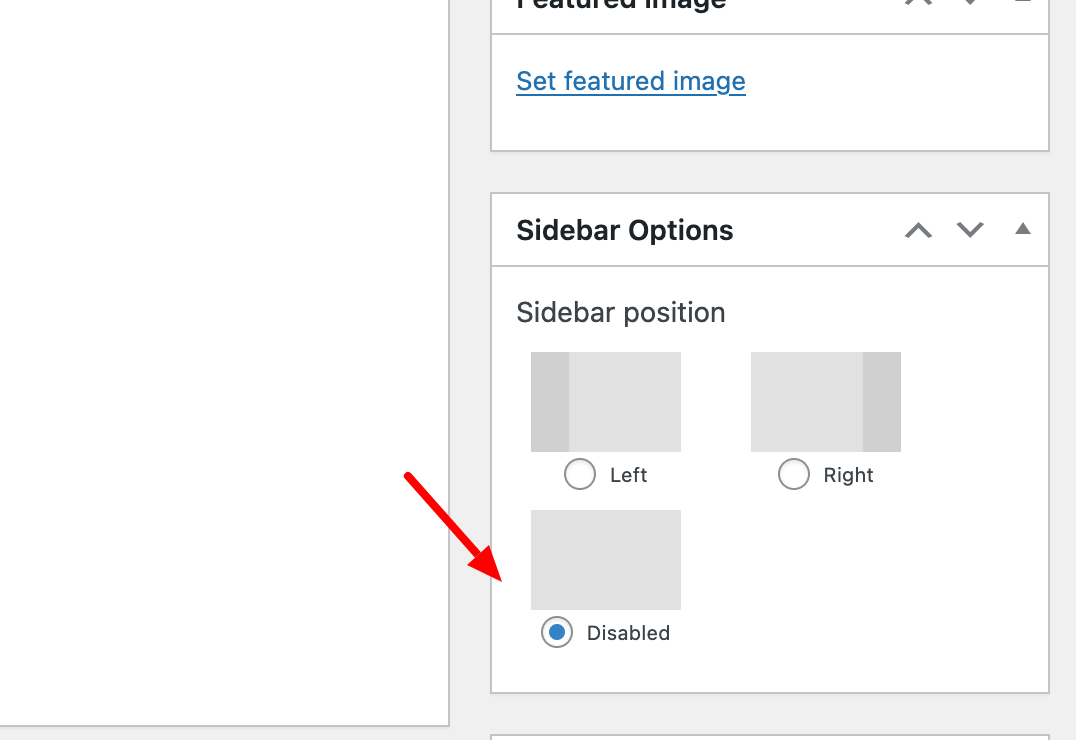The image size is (1076, 740).
Task: Move the Sidebar Options panel down
Action: coord(970,231)
